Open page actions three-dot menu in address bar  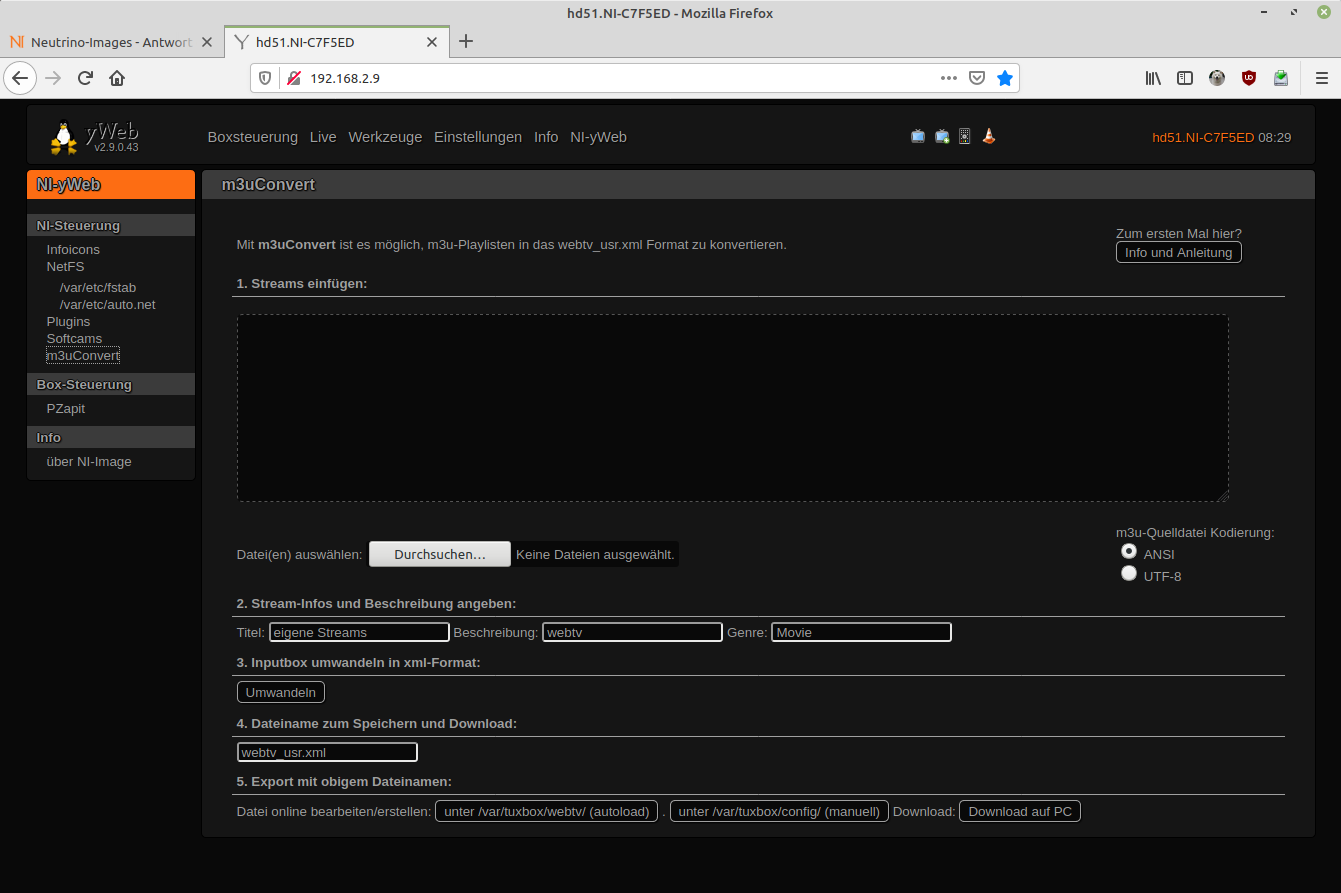pos(949,78)
